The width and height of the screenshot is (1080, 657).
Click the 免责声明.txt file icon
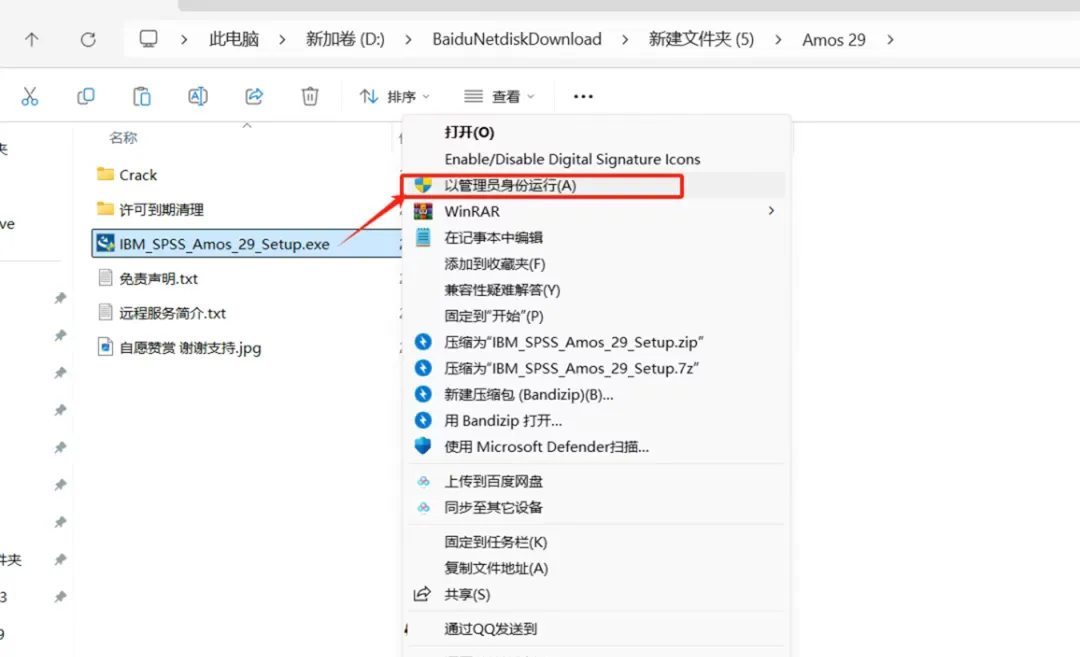point(105,278)
